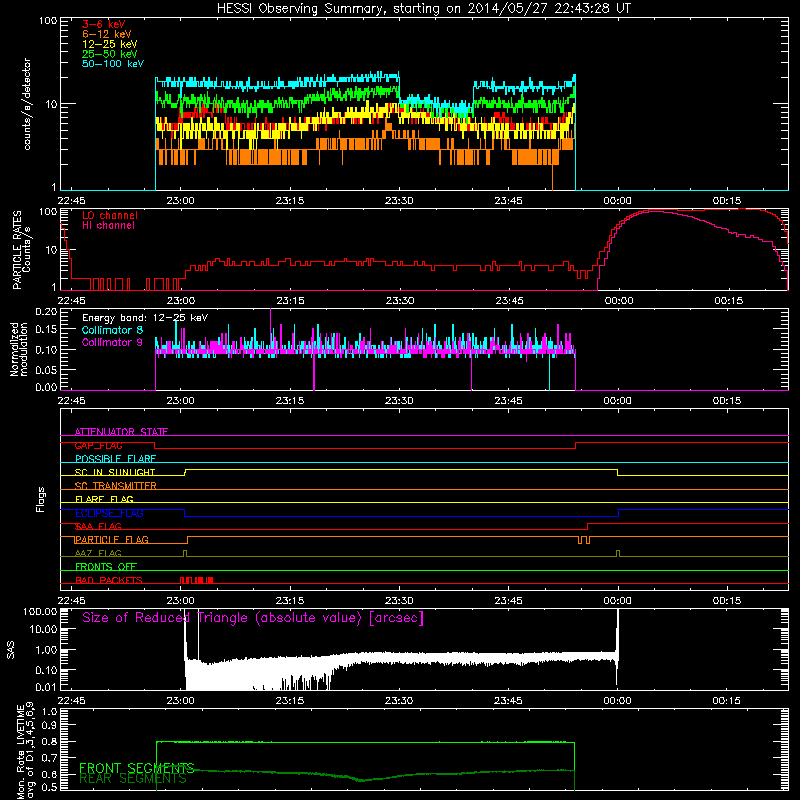Click 100.00 tick on SAS axis
This screenshot has height=800, width=800.
tap(40, 611)
